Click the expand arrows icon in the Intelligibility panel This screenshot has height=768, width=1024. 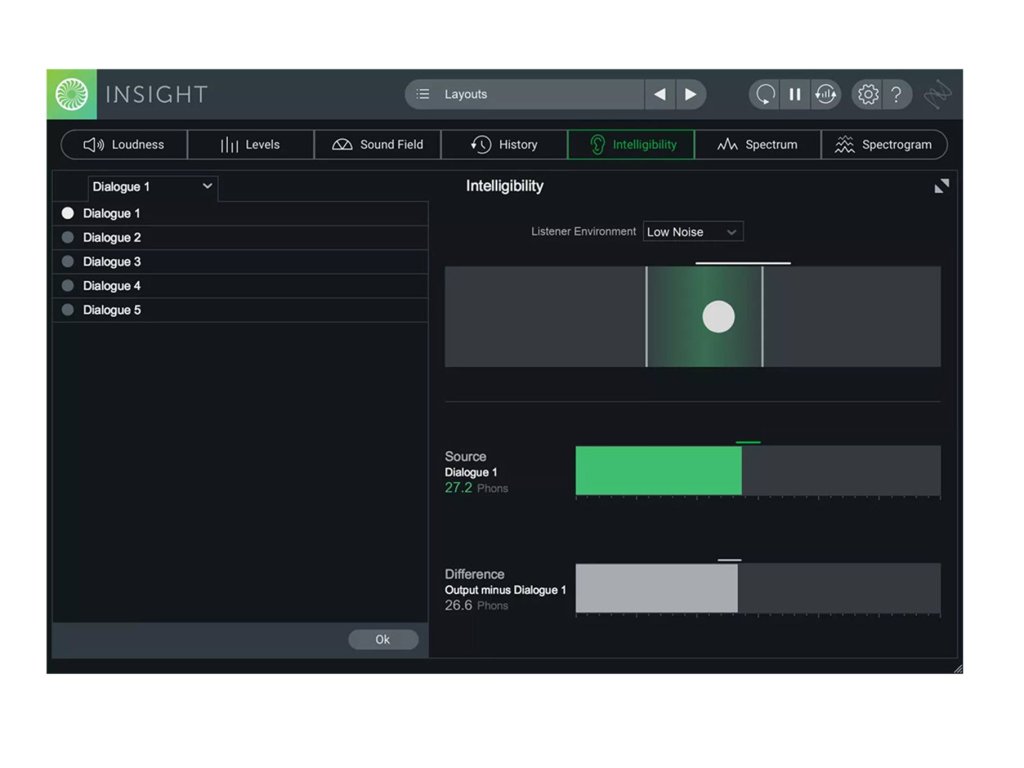[x=941, y=186]
